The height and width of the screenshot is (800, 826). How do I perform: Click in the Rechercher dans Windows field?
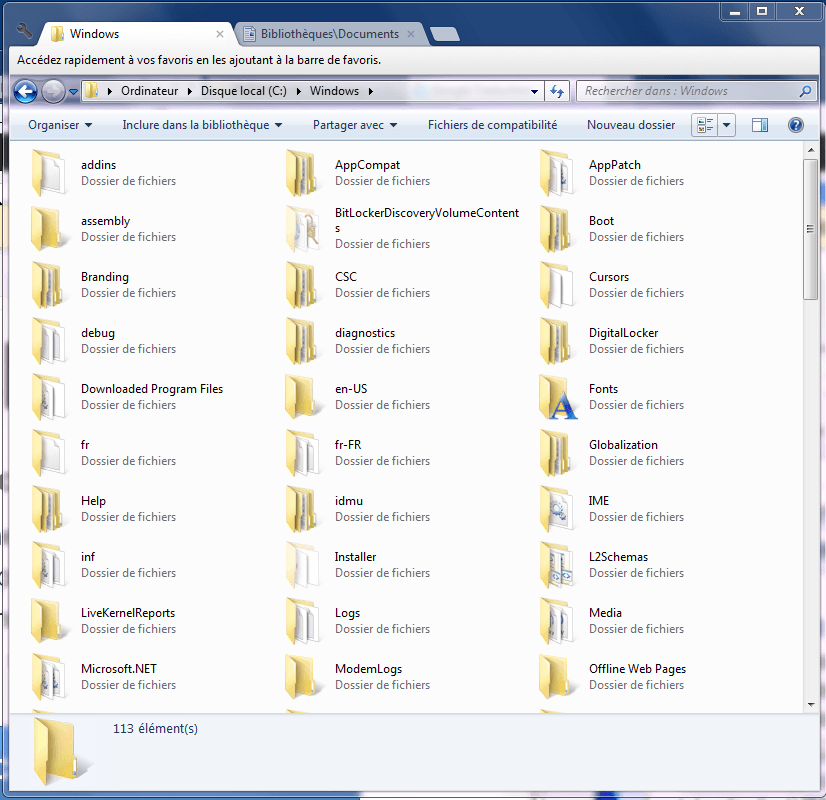696,91
